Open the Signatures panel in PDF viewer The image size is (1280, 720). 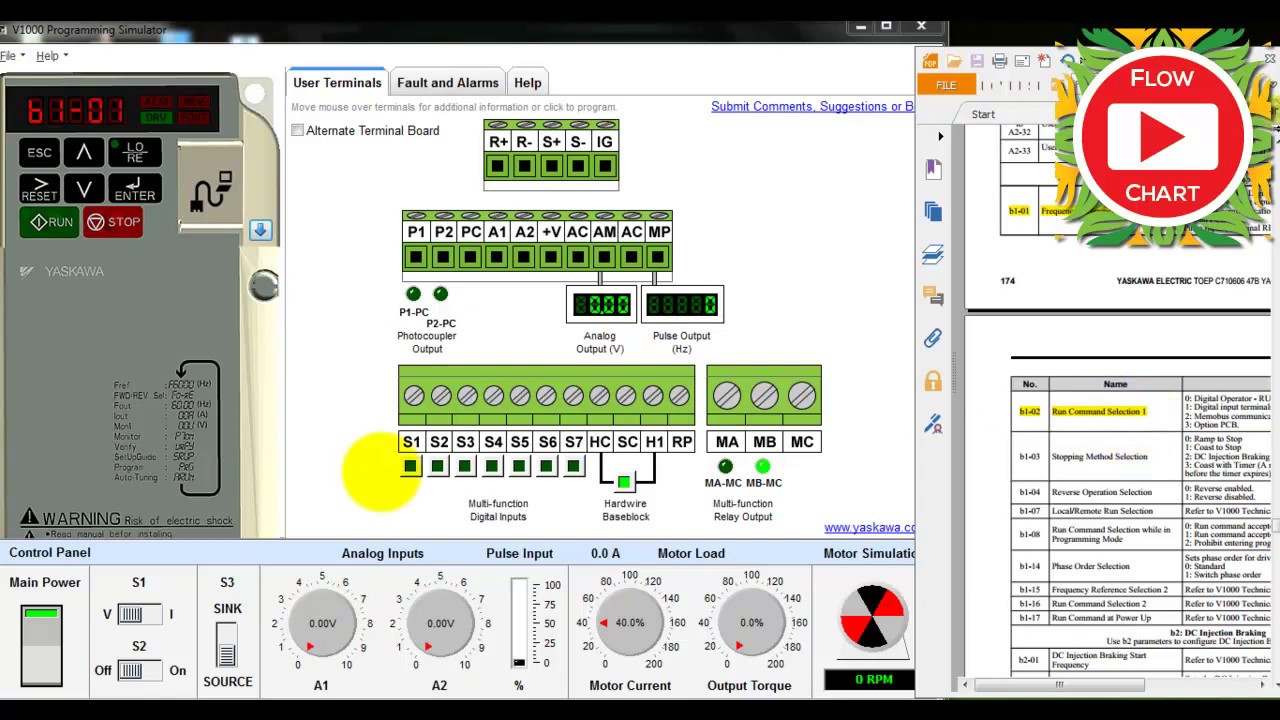[x=934, y=424]
